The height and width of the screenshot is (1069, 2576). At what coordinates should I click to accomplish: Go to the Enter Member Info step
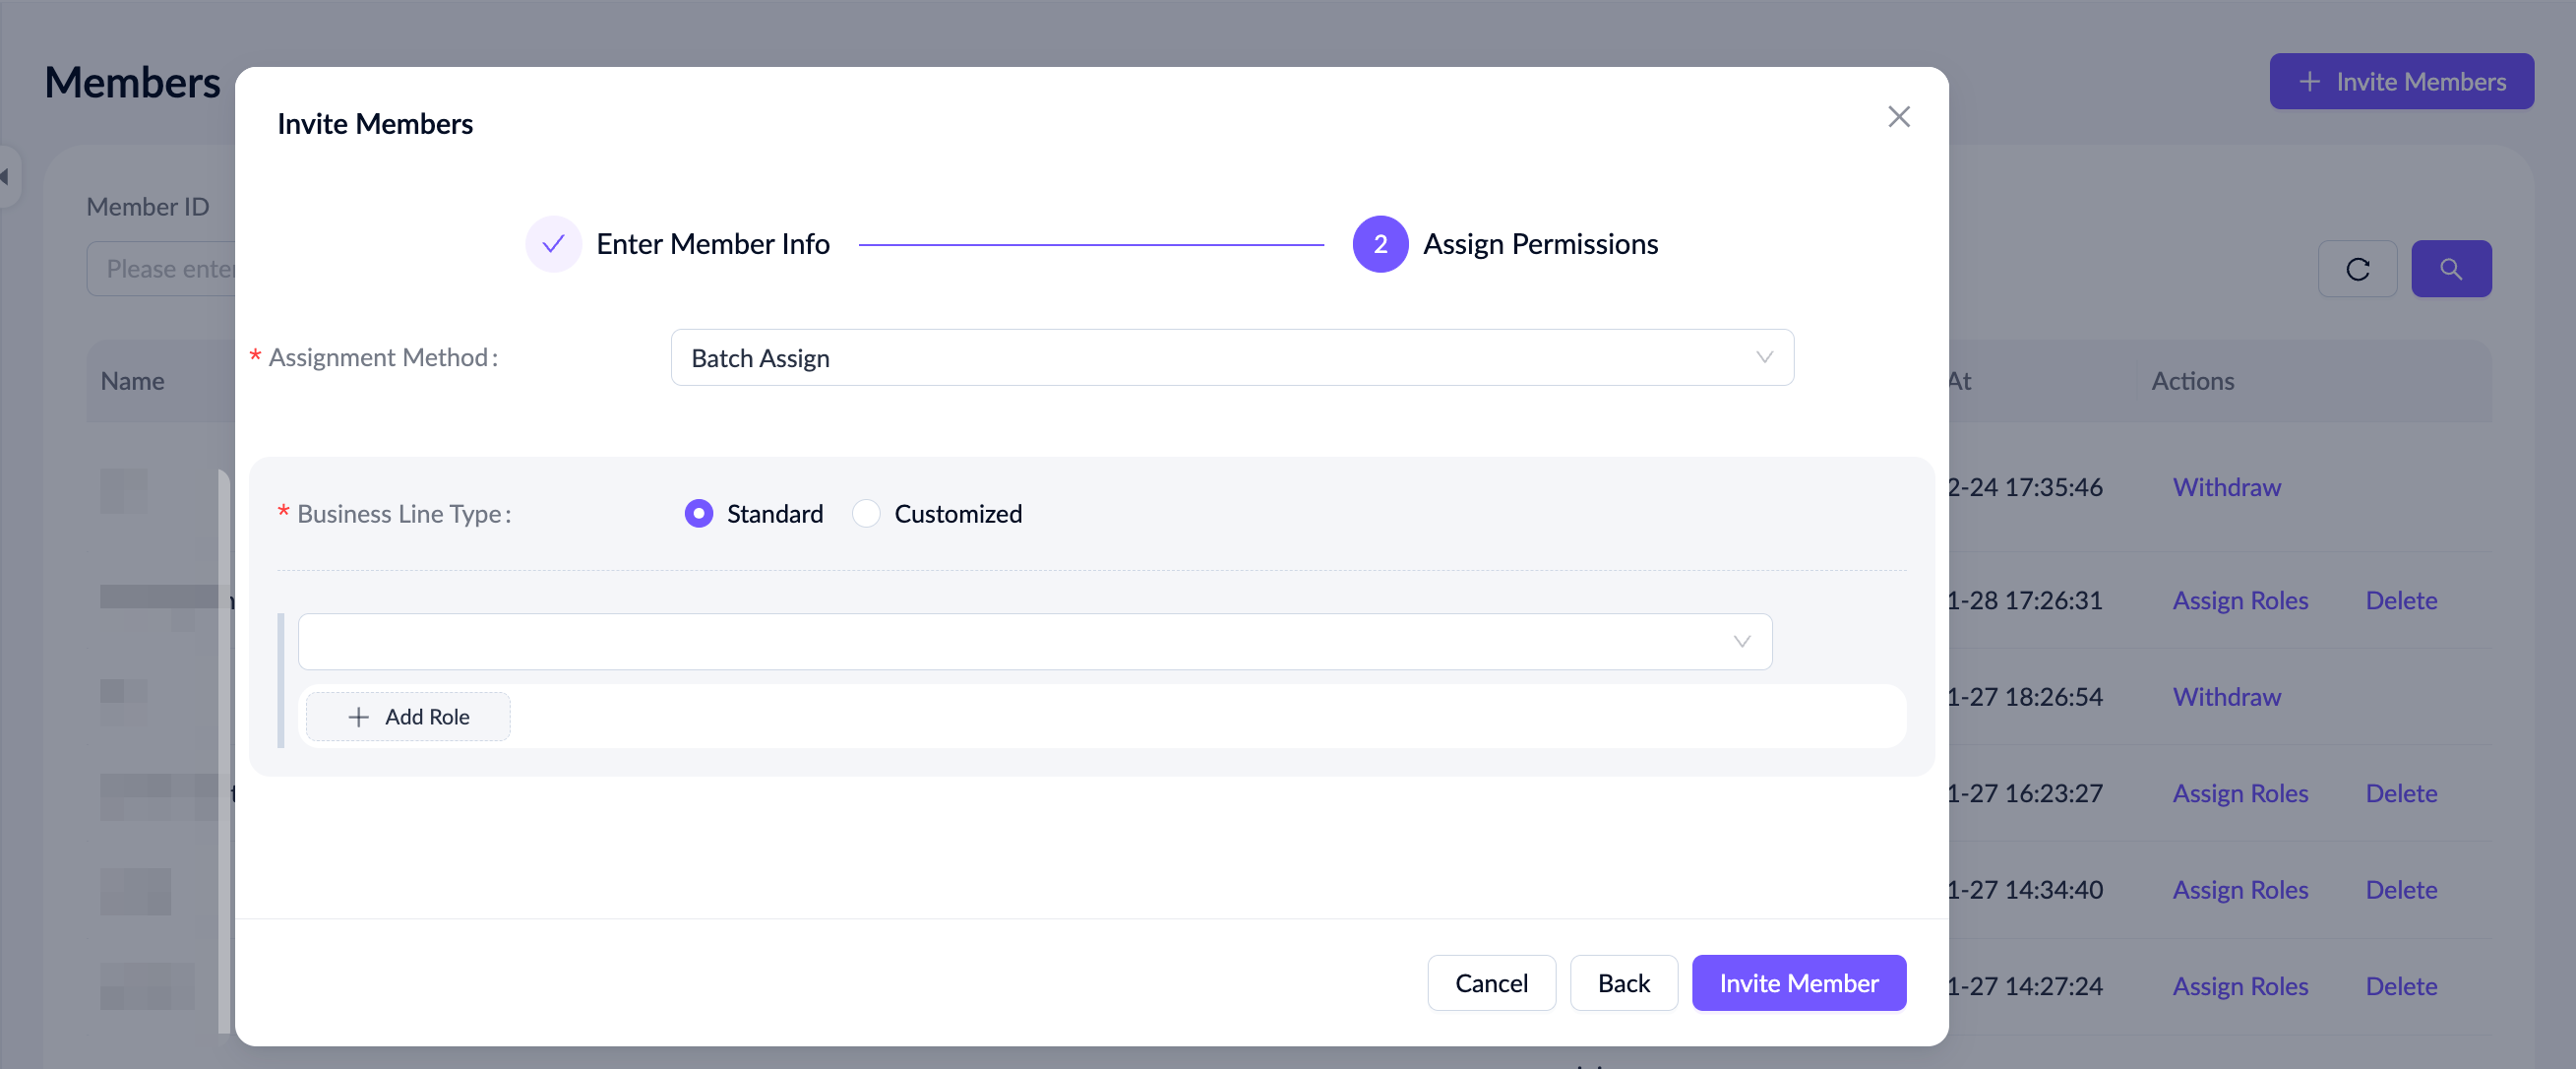click(712, 244)
